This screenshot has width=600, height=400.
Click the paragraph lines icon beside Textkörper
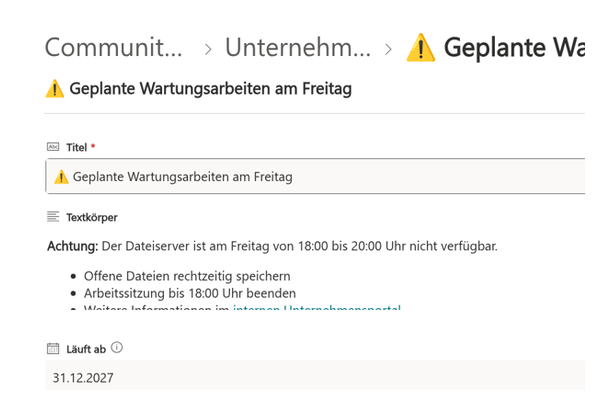coord(53,217)
